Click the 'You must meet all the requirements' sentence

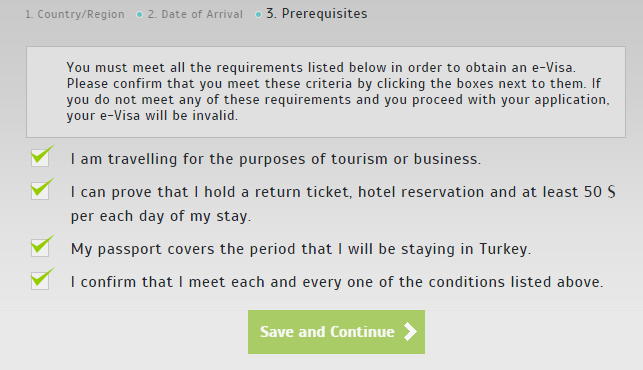pos(321,67)
